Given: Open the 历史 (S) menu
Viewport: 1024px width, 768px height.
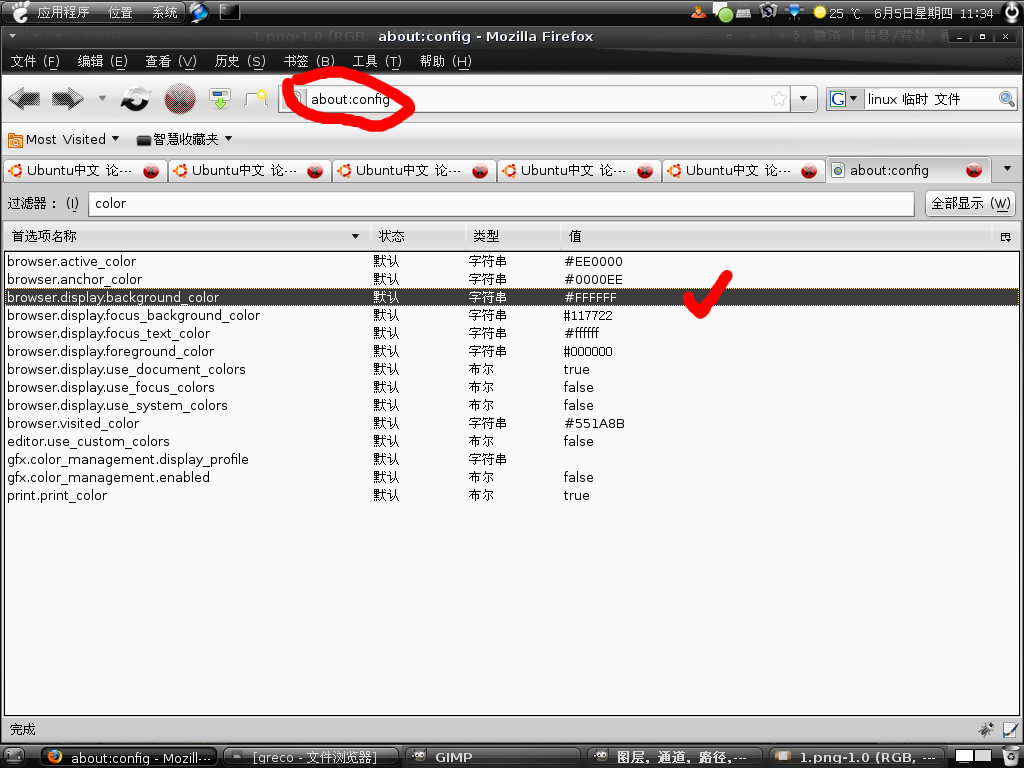Looking at the screenshot, I should [240, 61].
